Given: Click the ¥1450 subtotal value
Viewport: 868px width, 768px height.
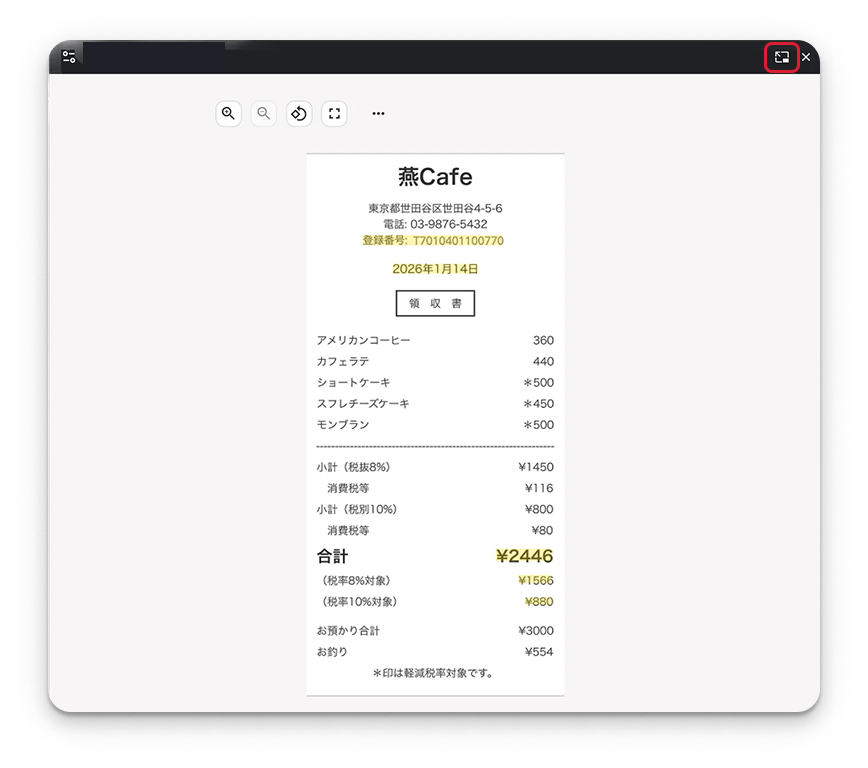Looking at the screenshot, I should click(x=535, y=467).
